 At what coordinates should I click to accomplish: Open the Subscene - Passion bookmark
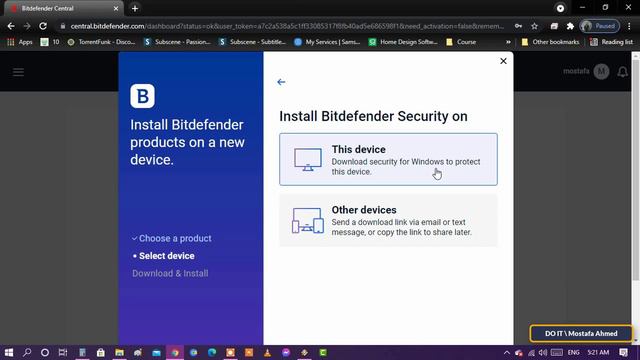tap(177, 42)
